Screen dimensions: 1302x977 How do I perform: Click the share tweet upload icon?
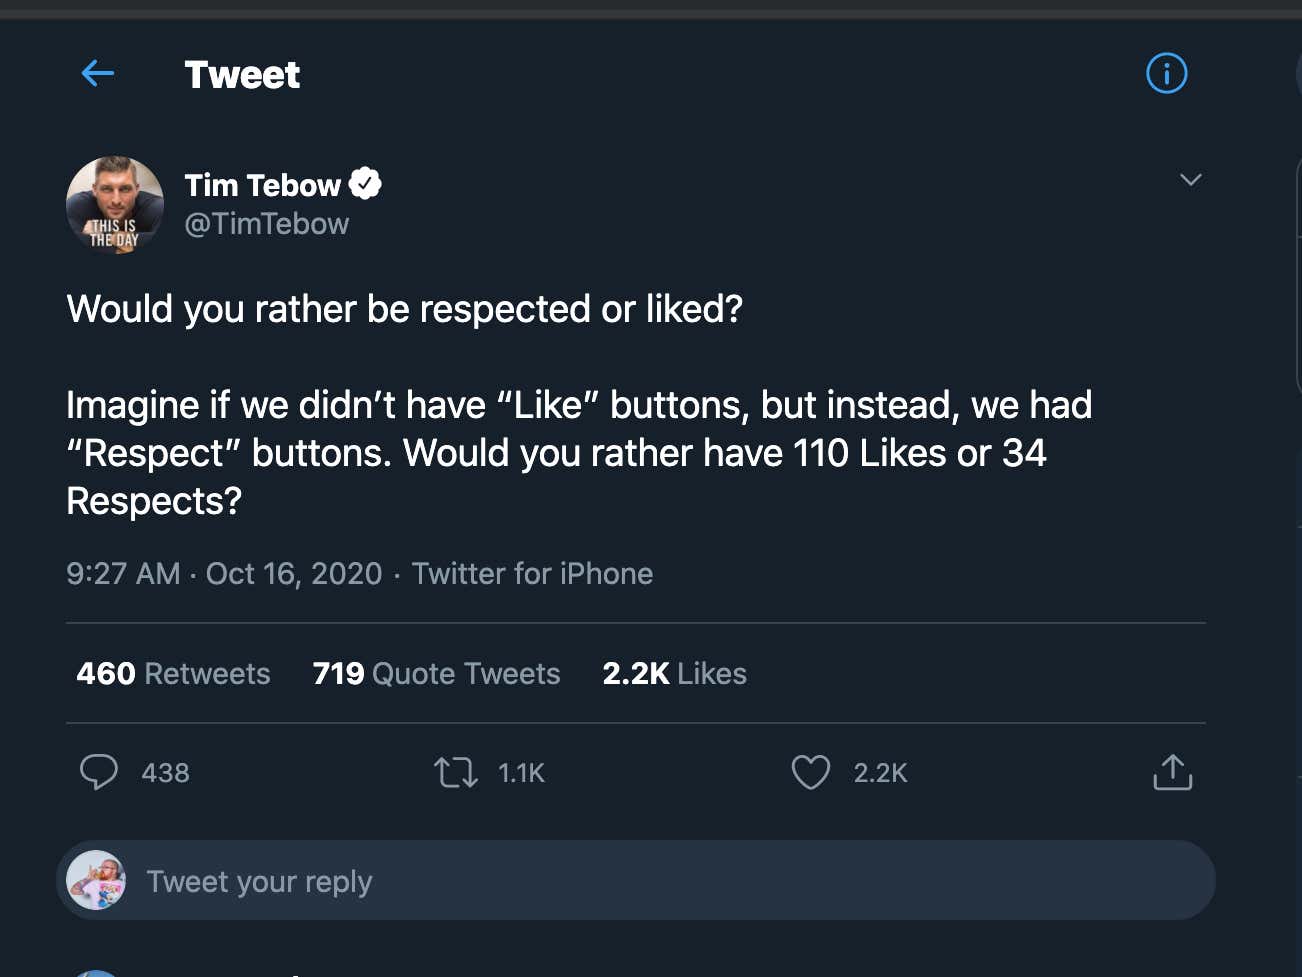pyautogui.click(x=1172, y=772)
